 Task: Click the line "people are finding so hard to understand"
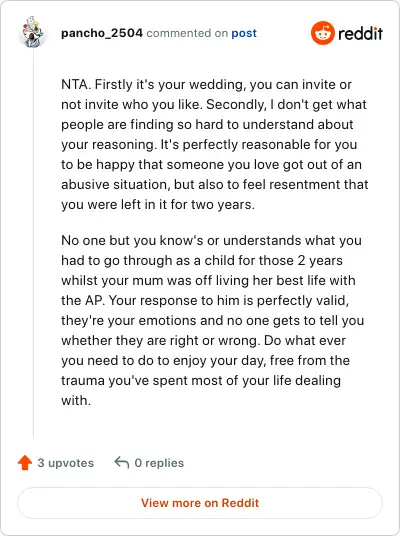[207, 124]
